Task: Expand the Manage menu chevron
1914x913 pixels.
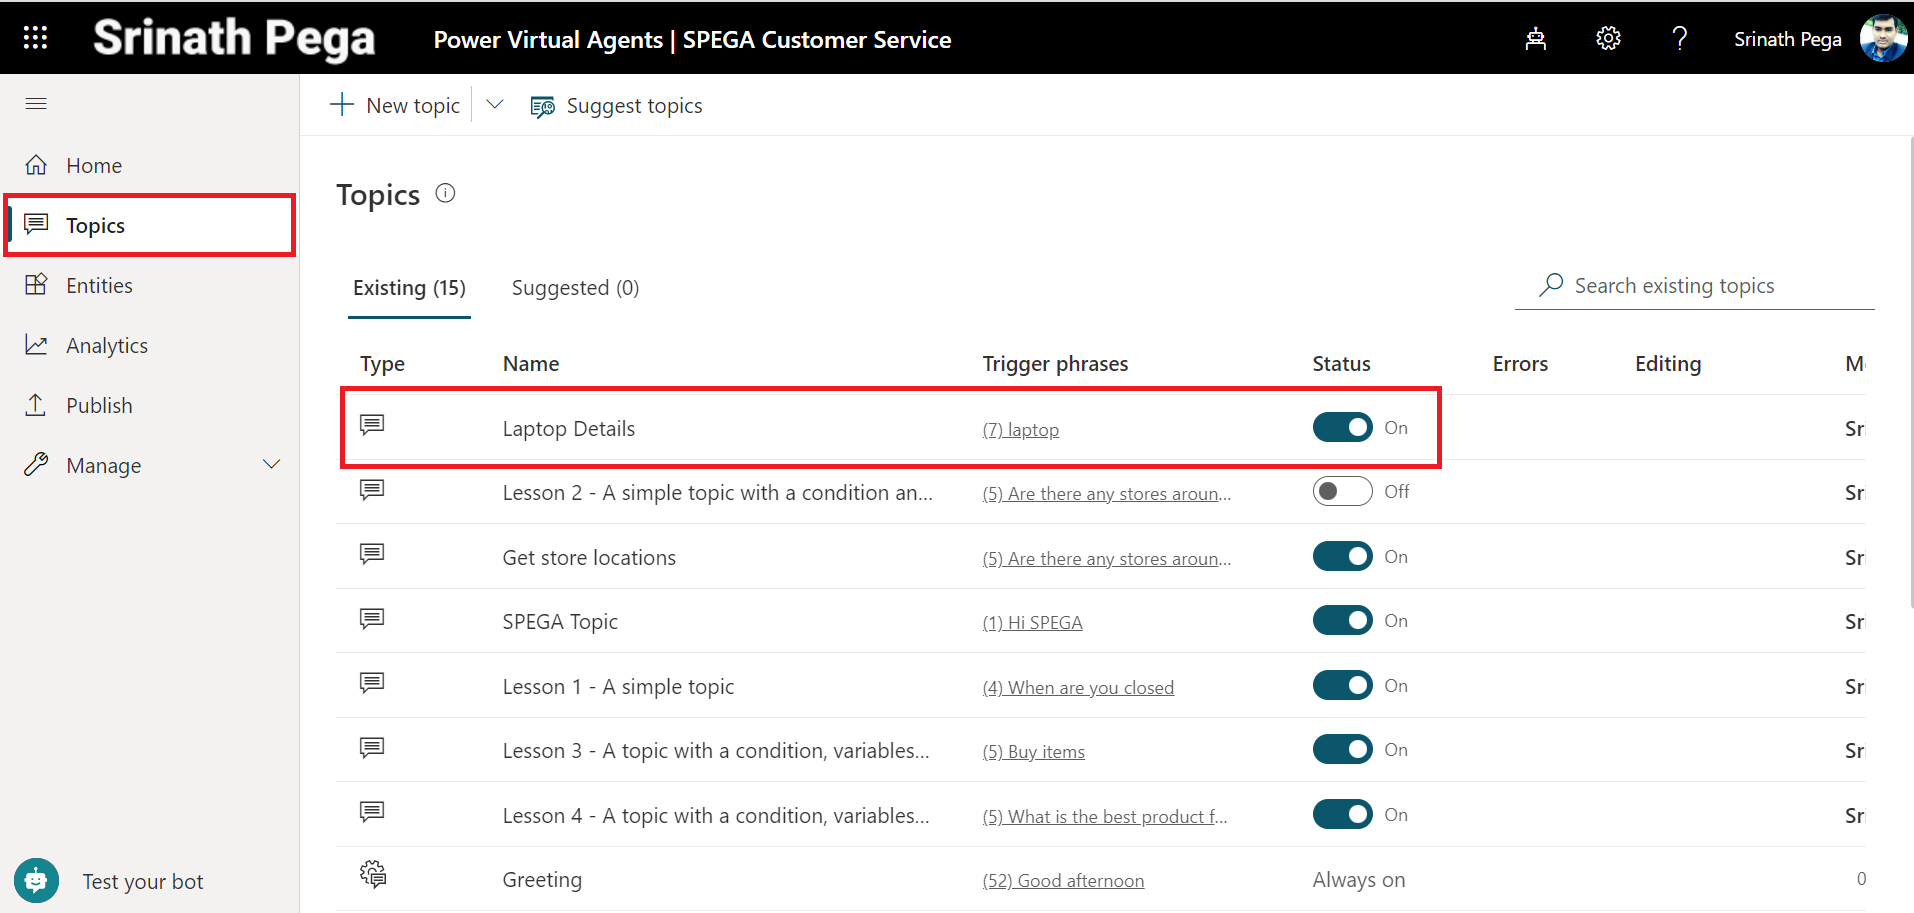Action: pyautogui.click(x=271, y=465)
